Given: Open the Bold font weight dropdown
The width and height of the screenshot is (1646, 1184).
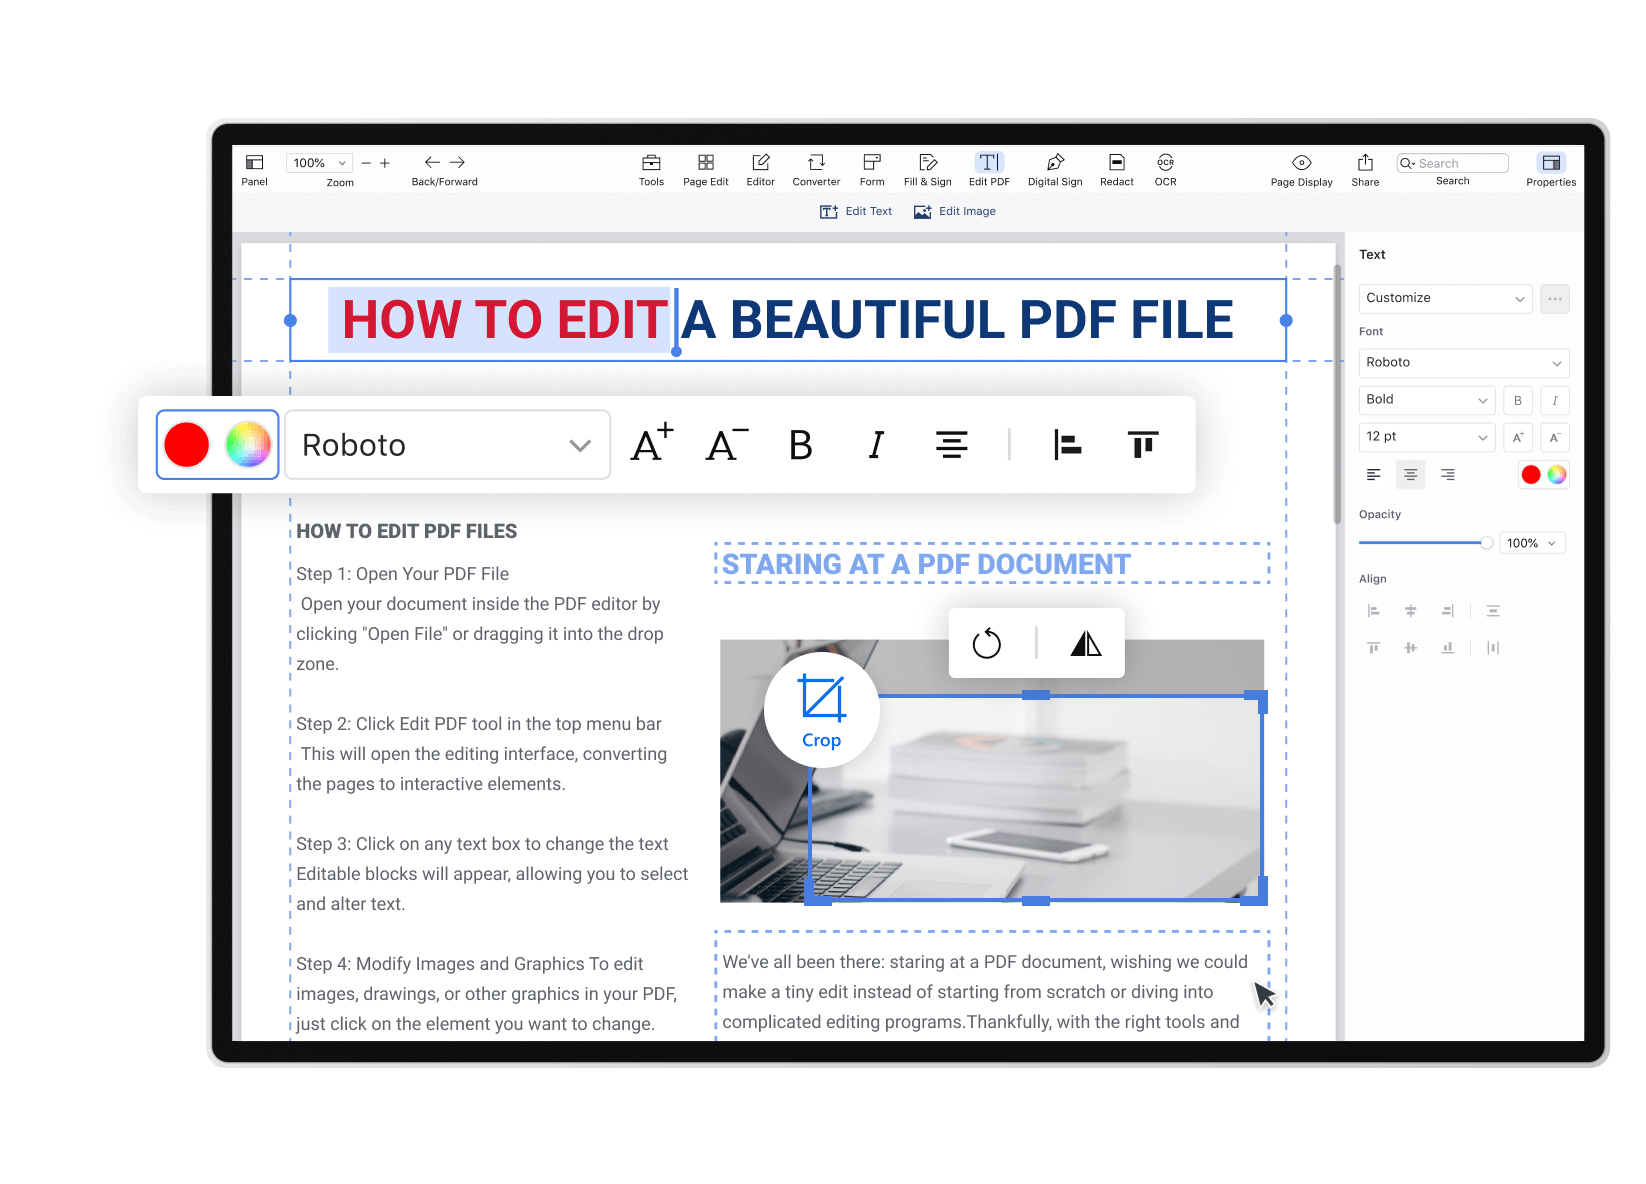Looking at the screenshot, I should (1427, 400).
